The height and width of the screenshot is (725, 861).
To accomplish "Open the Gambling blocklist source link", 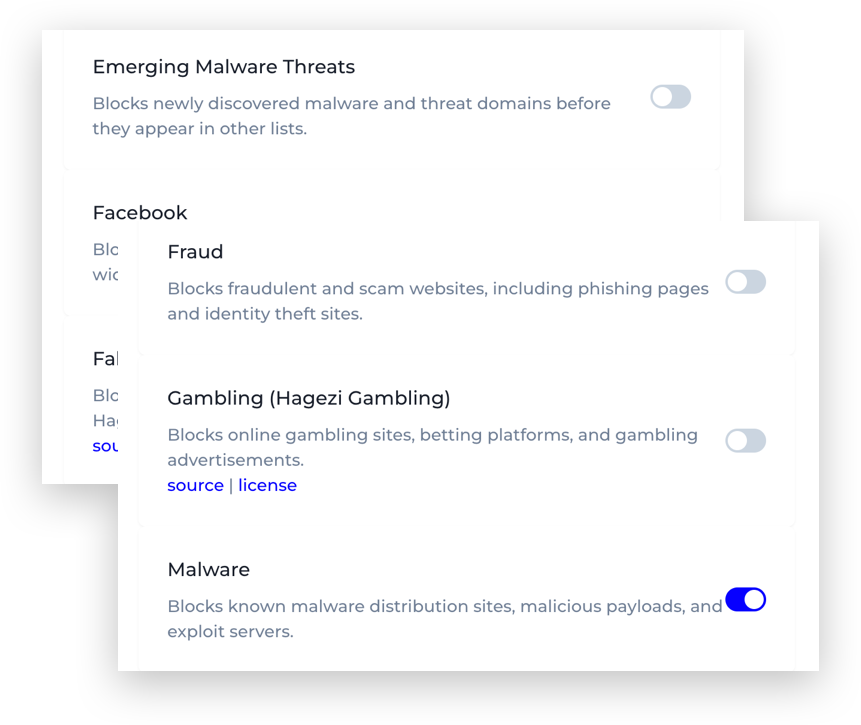I will click(195, 486).
